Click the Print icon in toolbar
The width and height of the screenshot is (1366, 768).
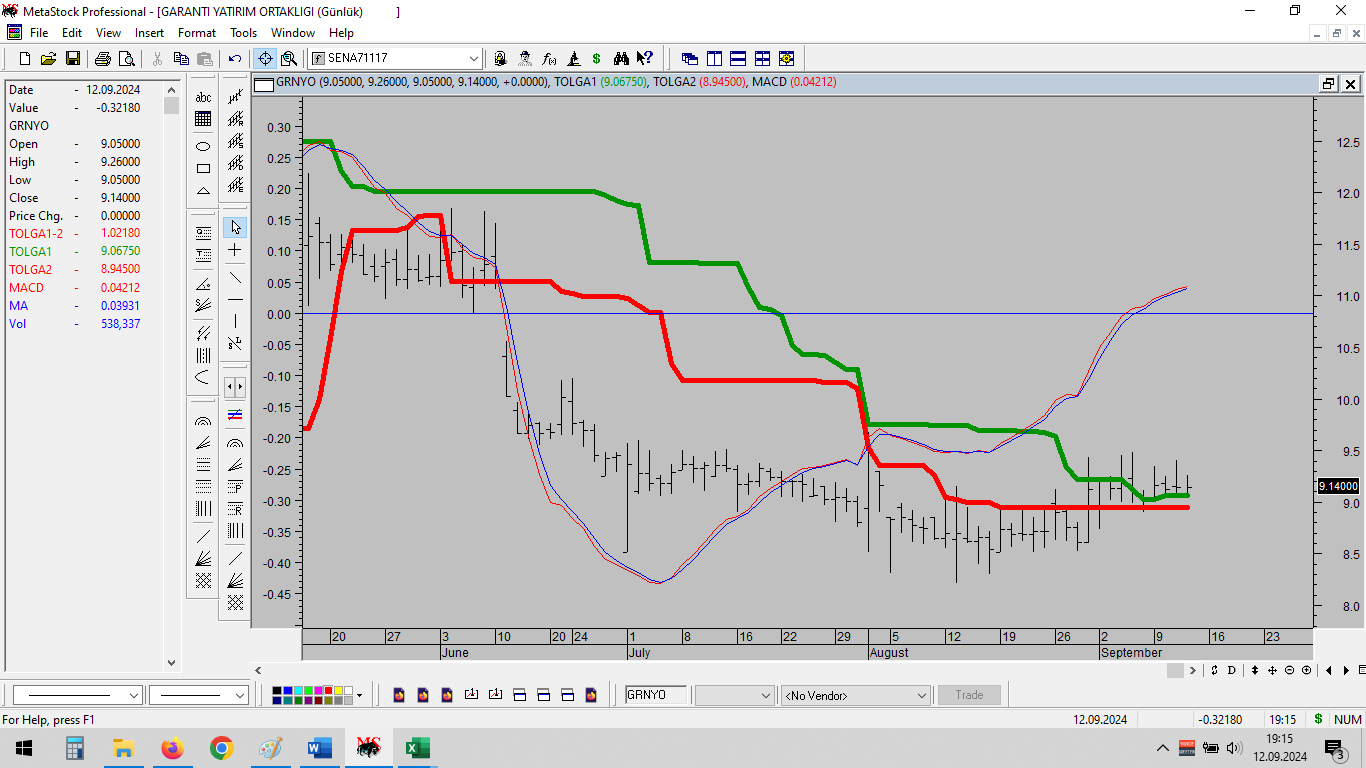pos(104,59)
